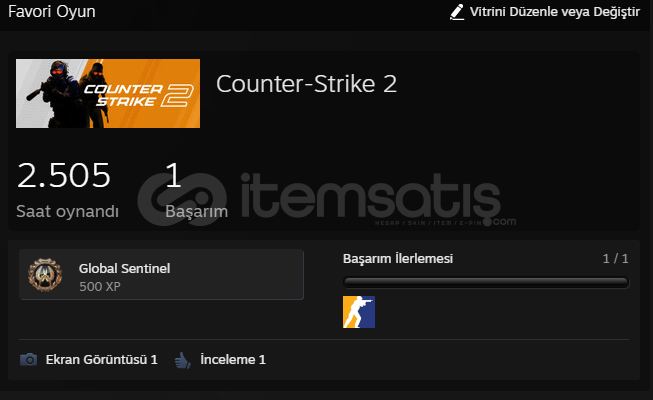Open the Başarım label under count
The width and height of the screenshot is (653, 400).
[x=197, y=212]
